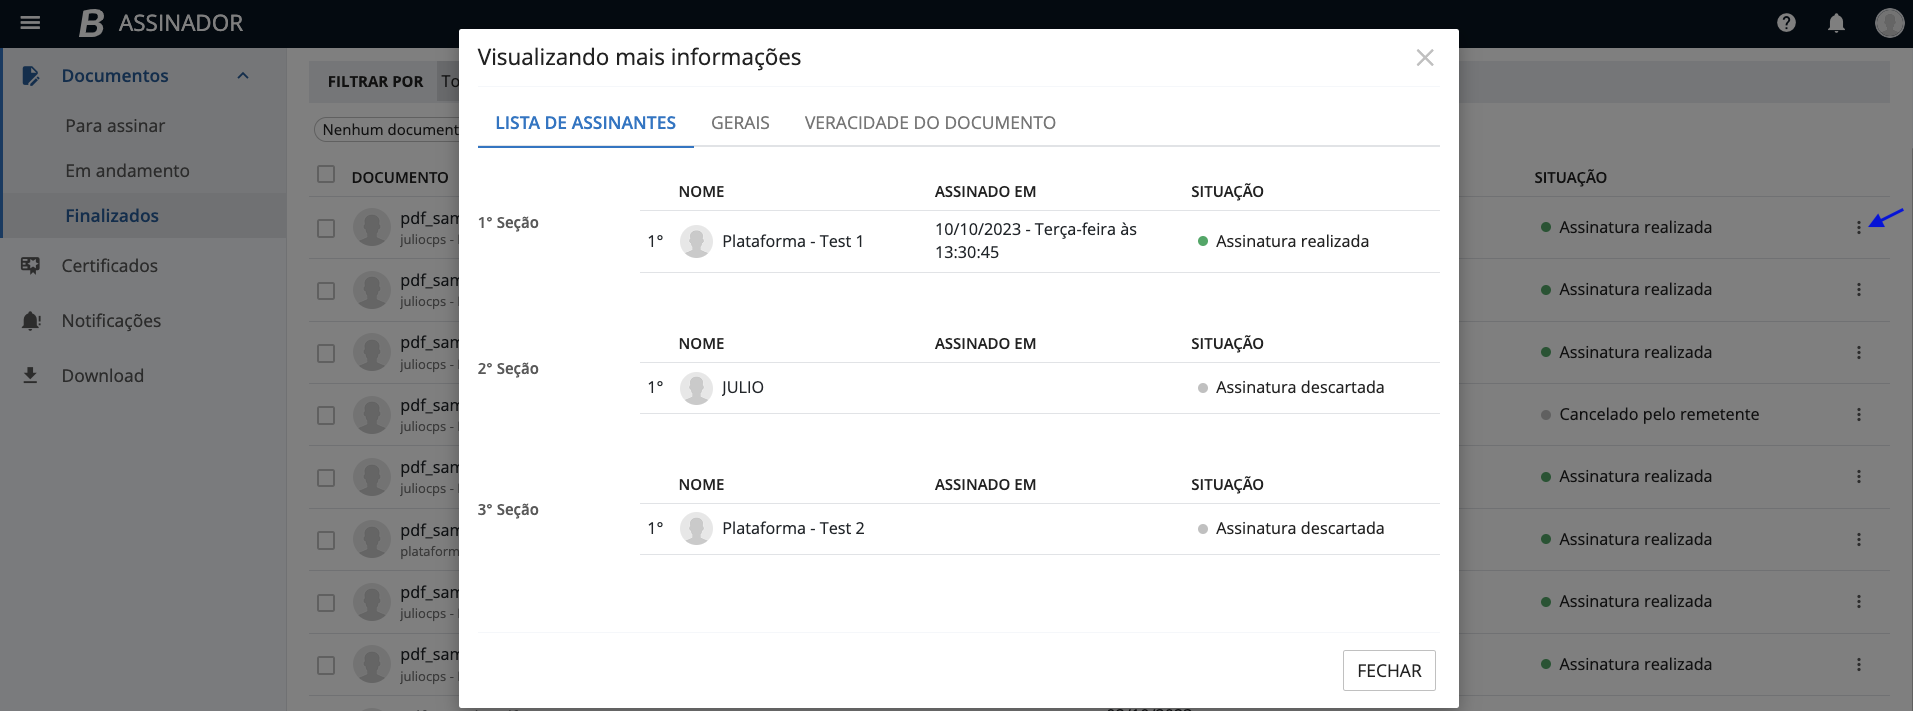
Task: Open the help question mark icon
Action: click(x=1786, y=23)
